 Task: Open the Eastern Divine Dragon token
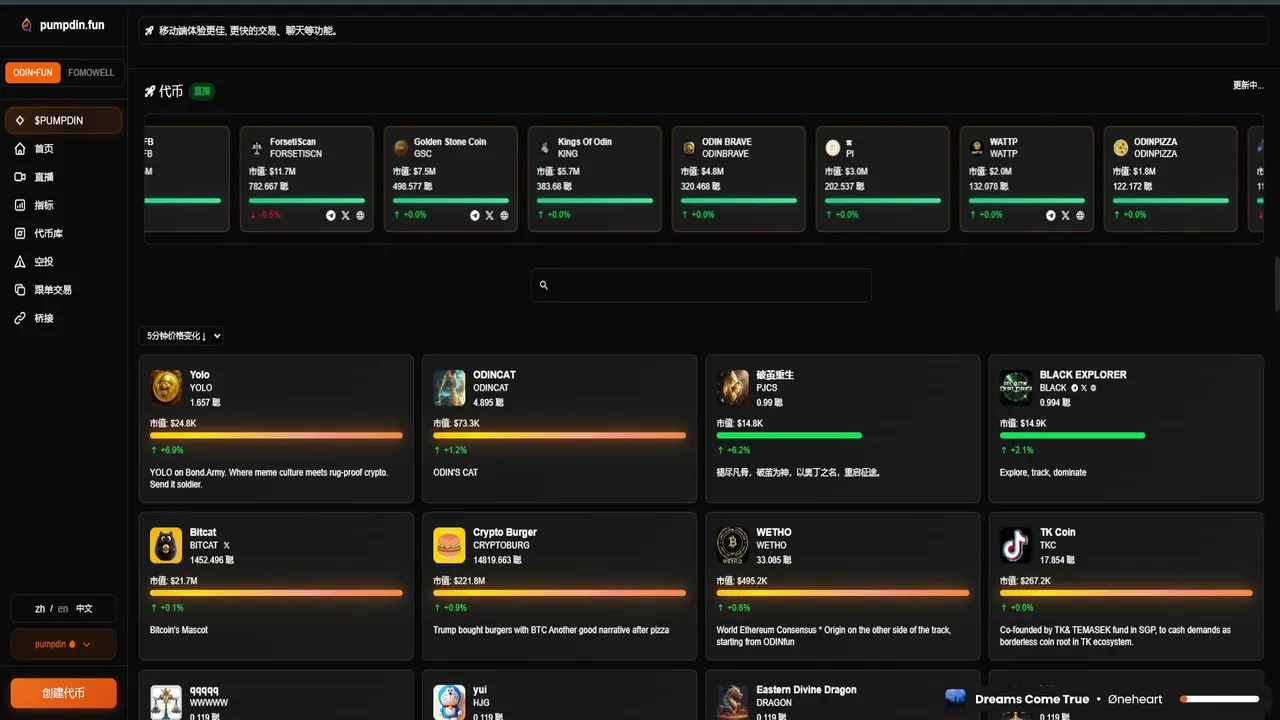click(806, 690)
